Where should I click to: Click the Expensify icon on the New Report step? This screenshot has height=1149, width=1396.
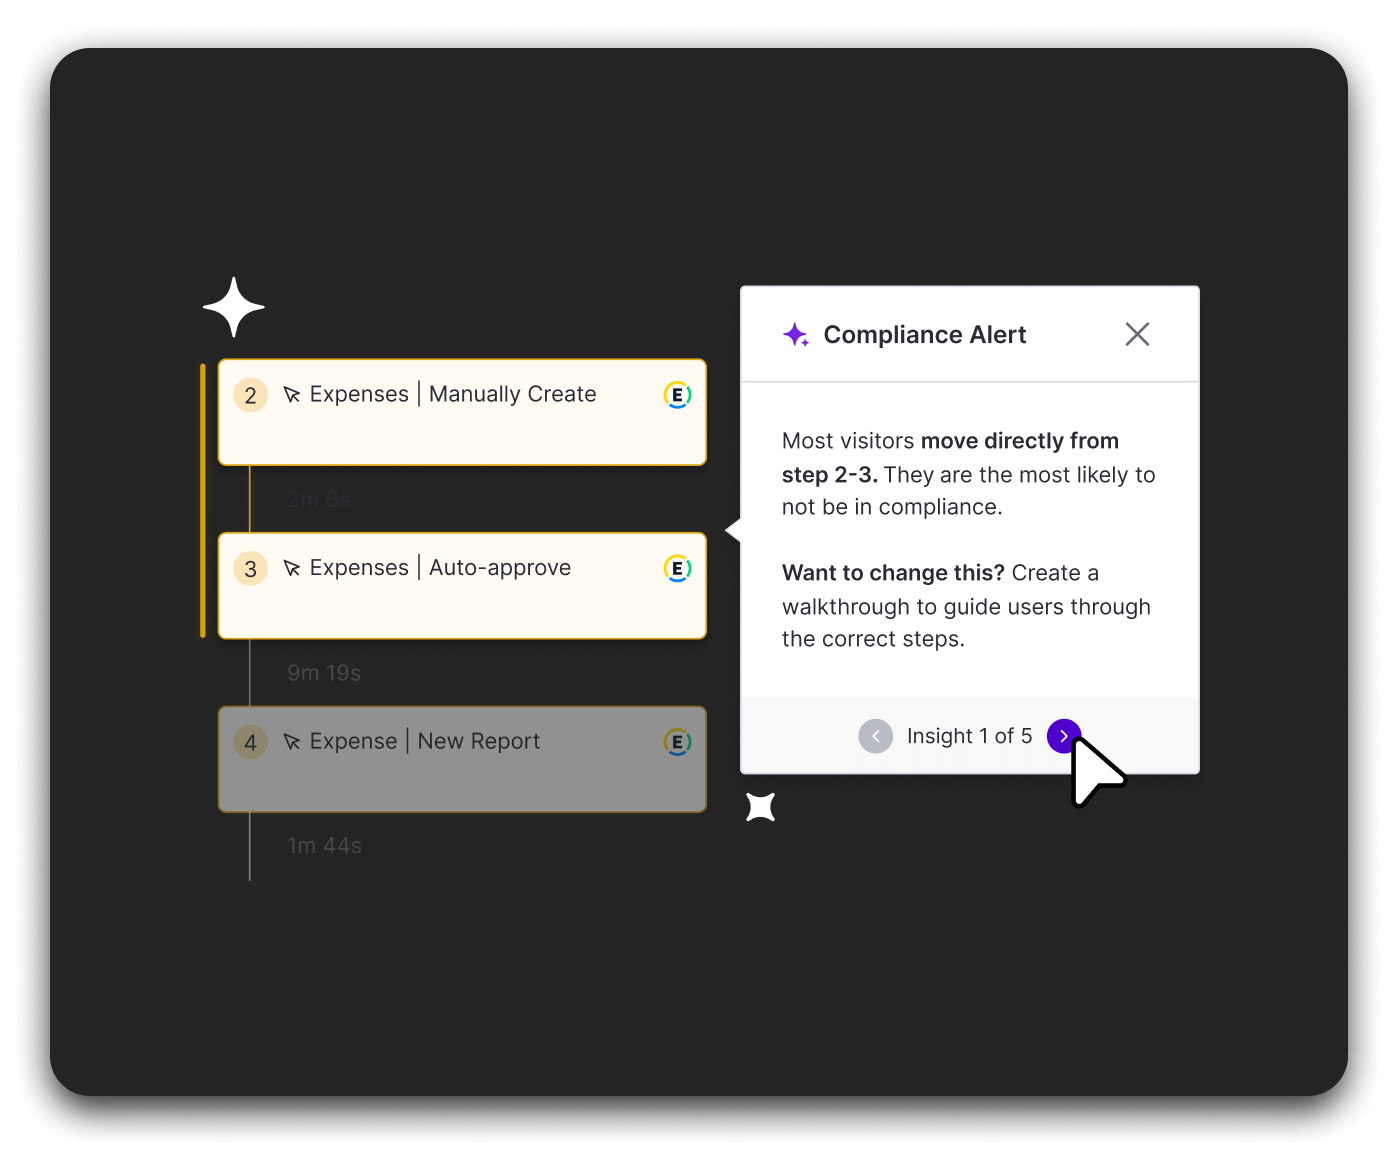(677, 742)
